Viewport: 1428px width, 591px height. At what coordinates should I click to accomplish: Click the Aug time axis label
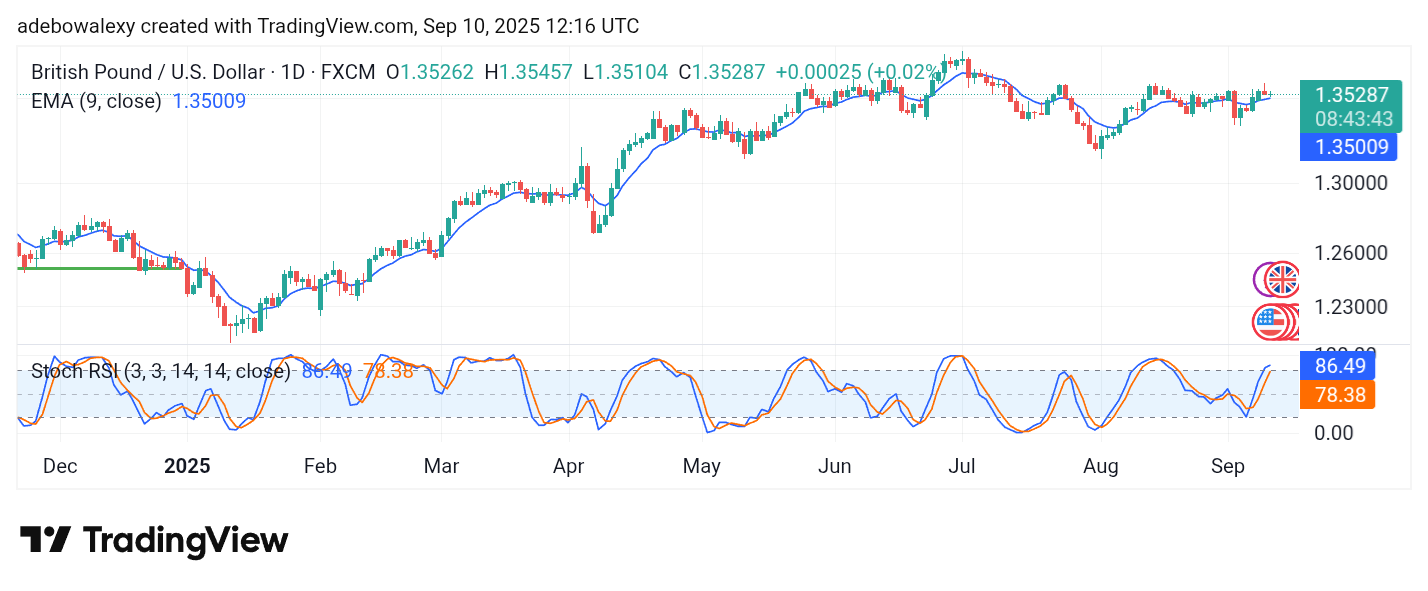(1100, 466)
